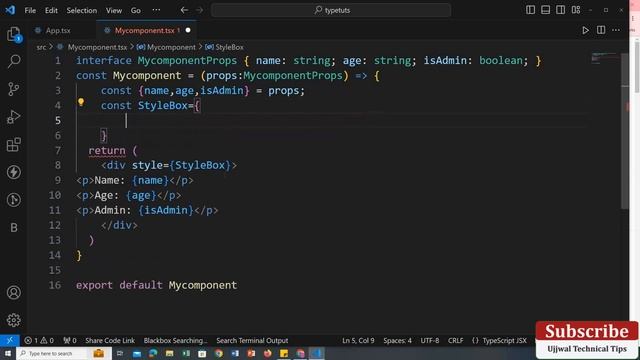Click the code minimap preview
The image size is (640, 360).
[x=605, y=58]
